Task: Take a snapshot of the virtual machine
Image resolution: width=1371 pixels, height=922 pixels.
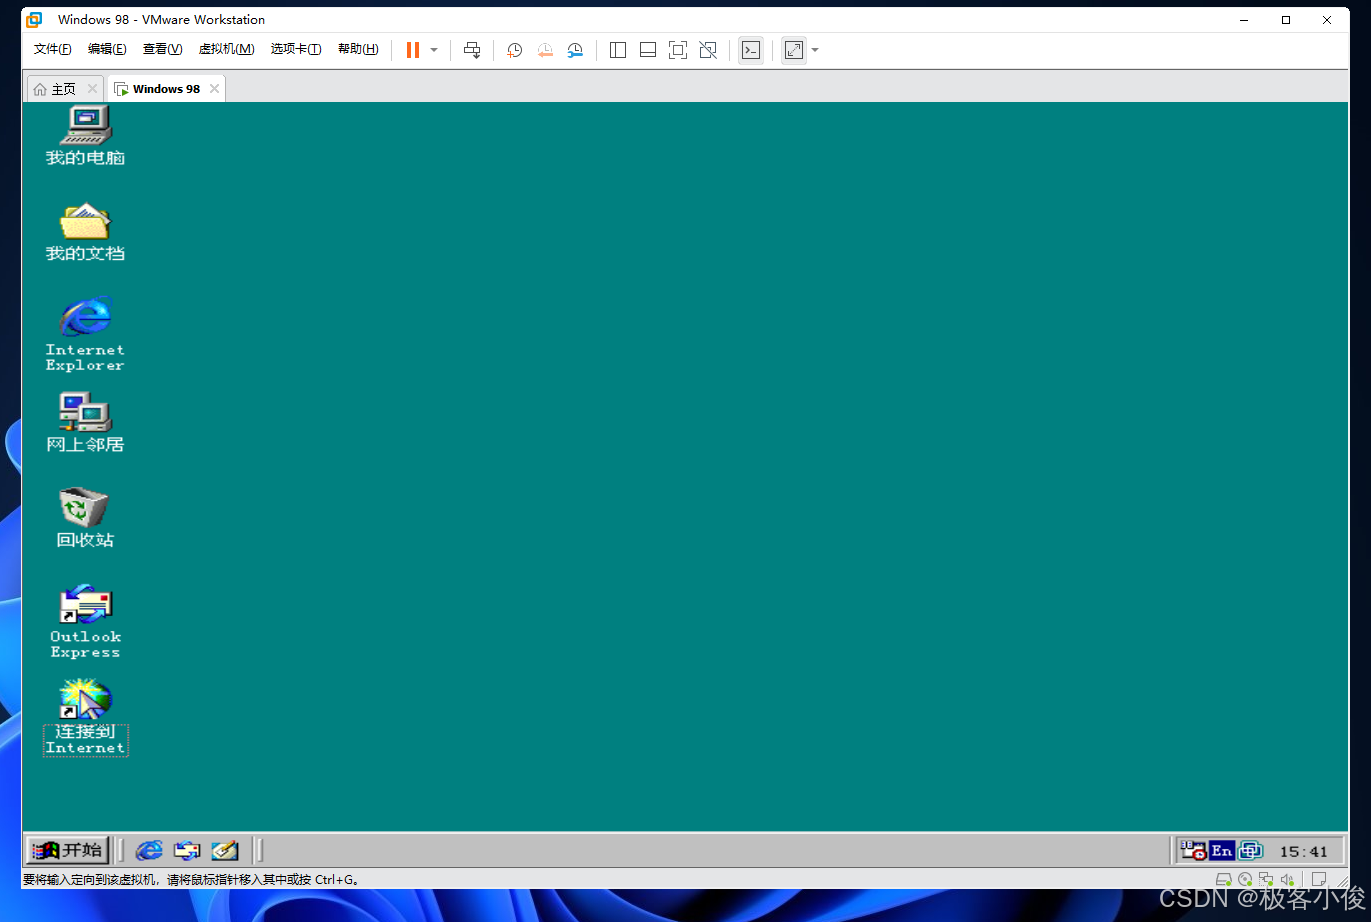Action: point(514,50)
